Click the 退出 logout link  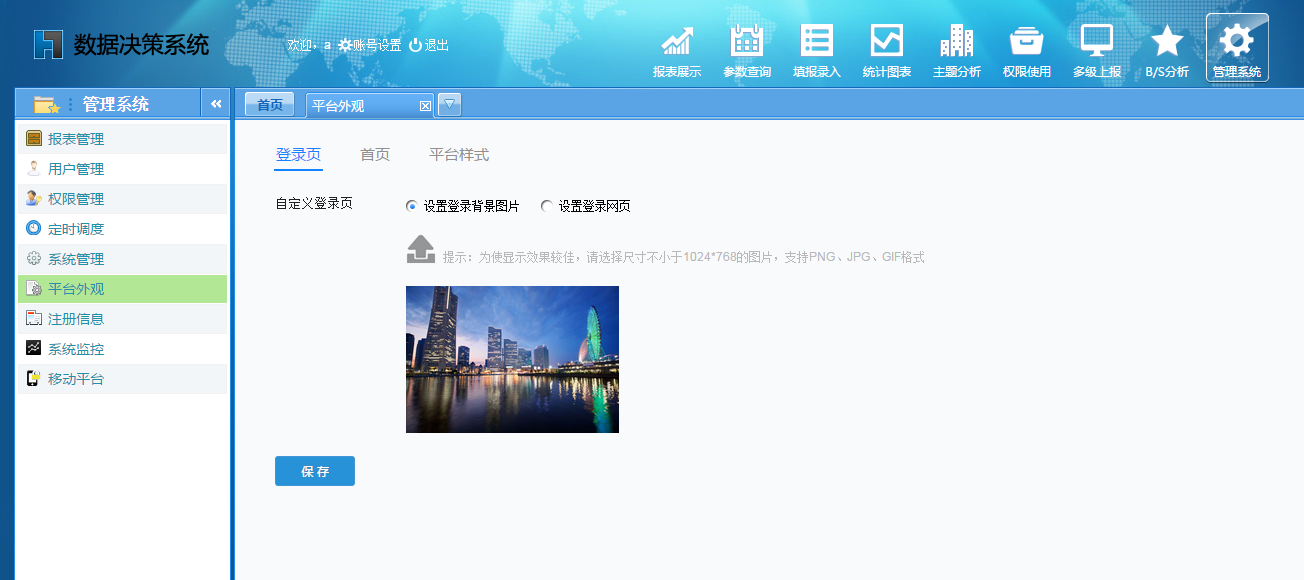(x=437, y=45)
